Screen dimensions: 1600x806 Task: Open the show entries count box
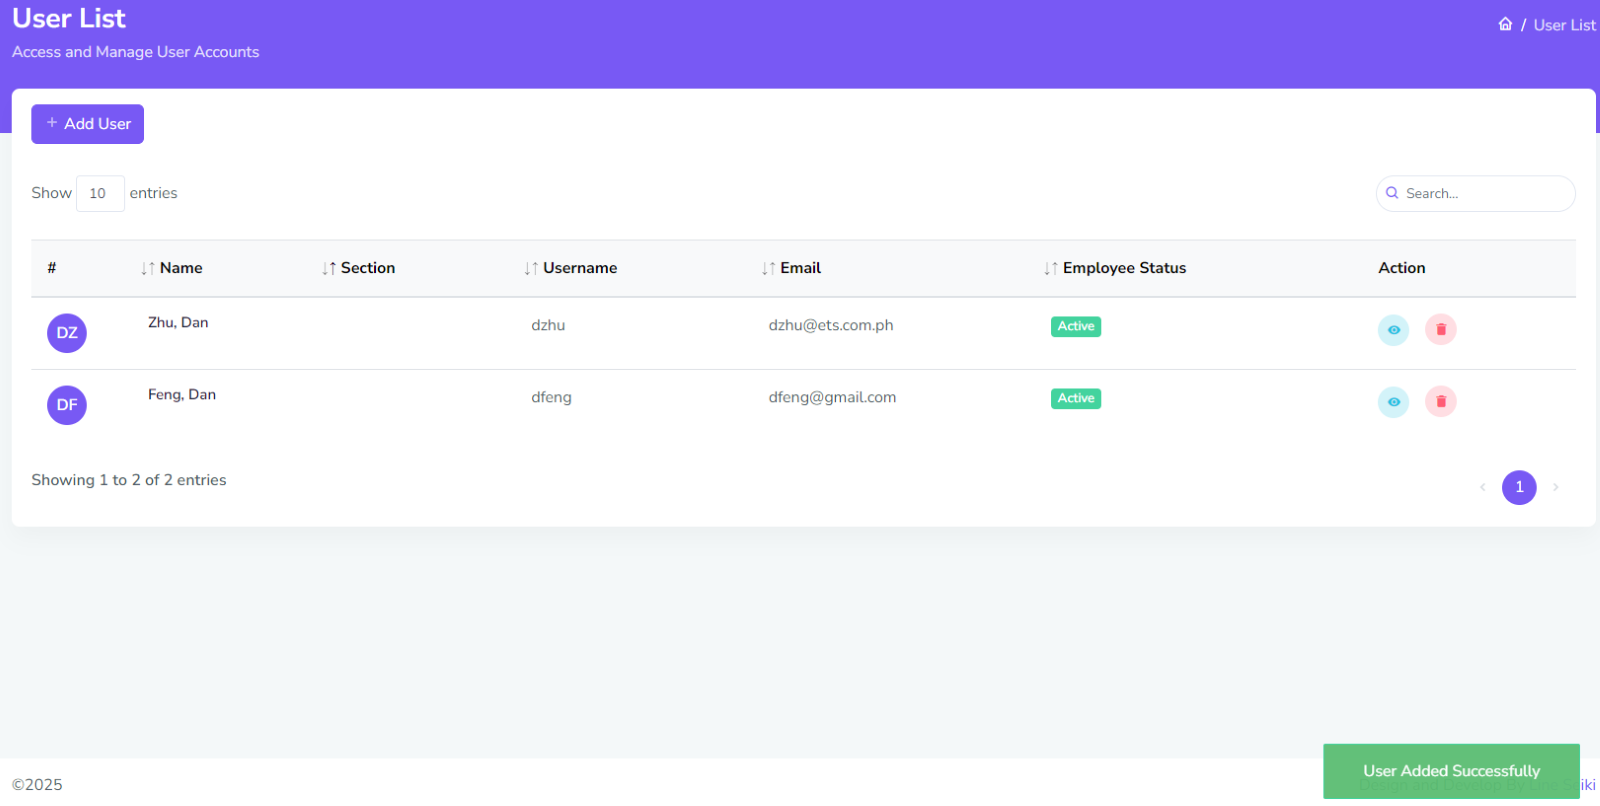pos(100,193)
